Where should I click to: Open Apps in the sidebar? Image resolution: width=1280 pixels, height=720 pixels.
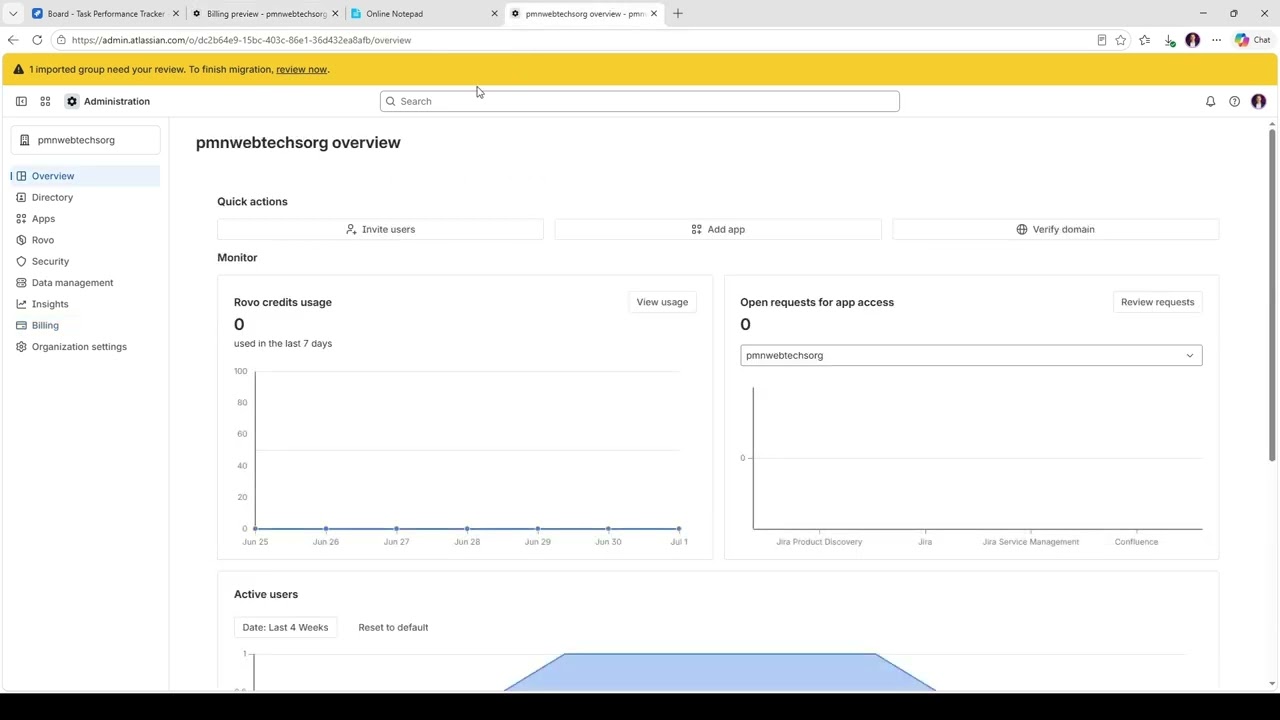coord(85,219)
